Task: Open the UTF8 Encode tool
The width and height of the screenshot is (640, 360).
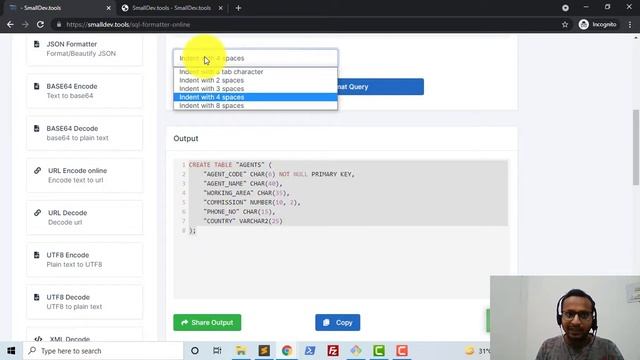Action: [84, 260]
